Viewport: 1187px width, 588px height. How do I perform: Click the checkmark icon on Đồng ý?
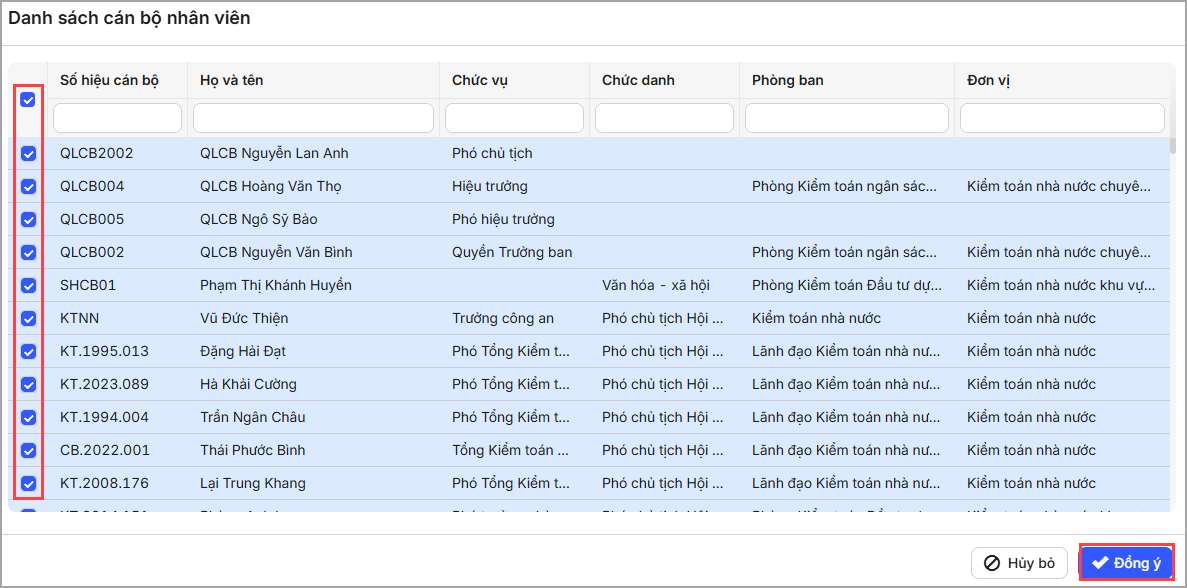click(1100, 563)
